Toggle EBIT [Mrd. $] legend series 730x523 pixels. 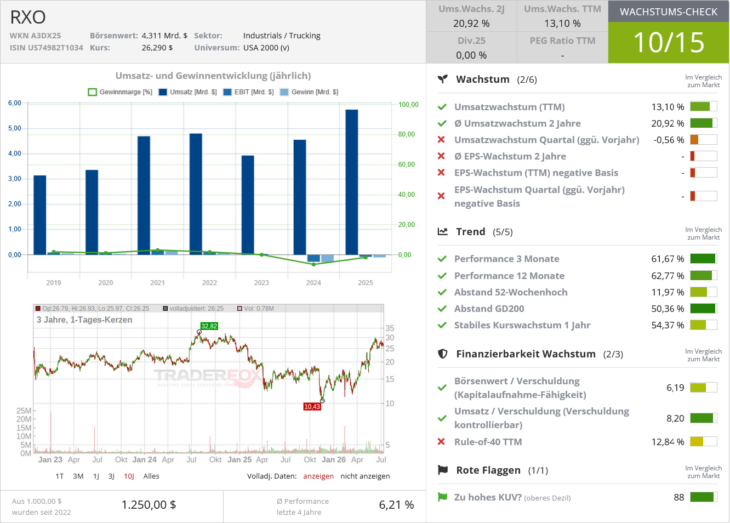[x=249, y=92]
